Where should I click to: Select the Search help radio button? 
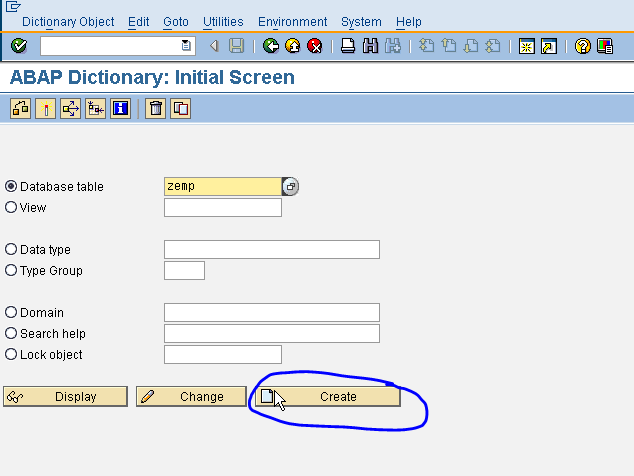point(11,333)
